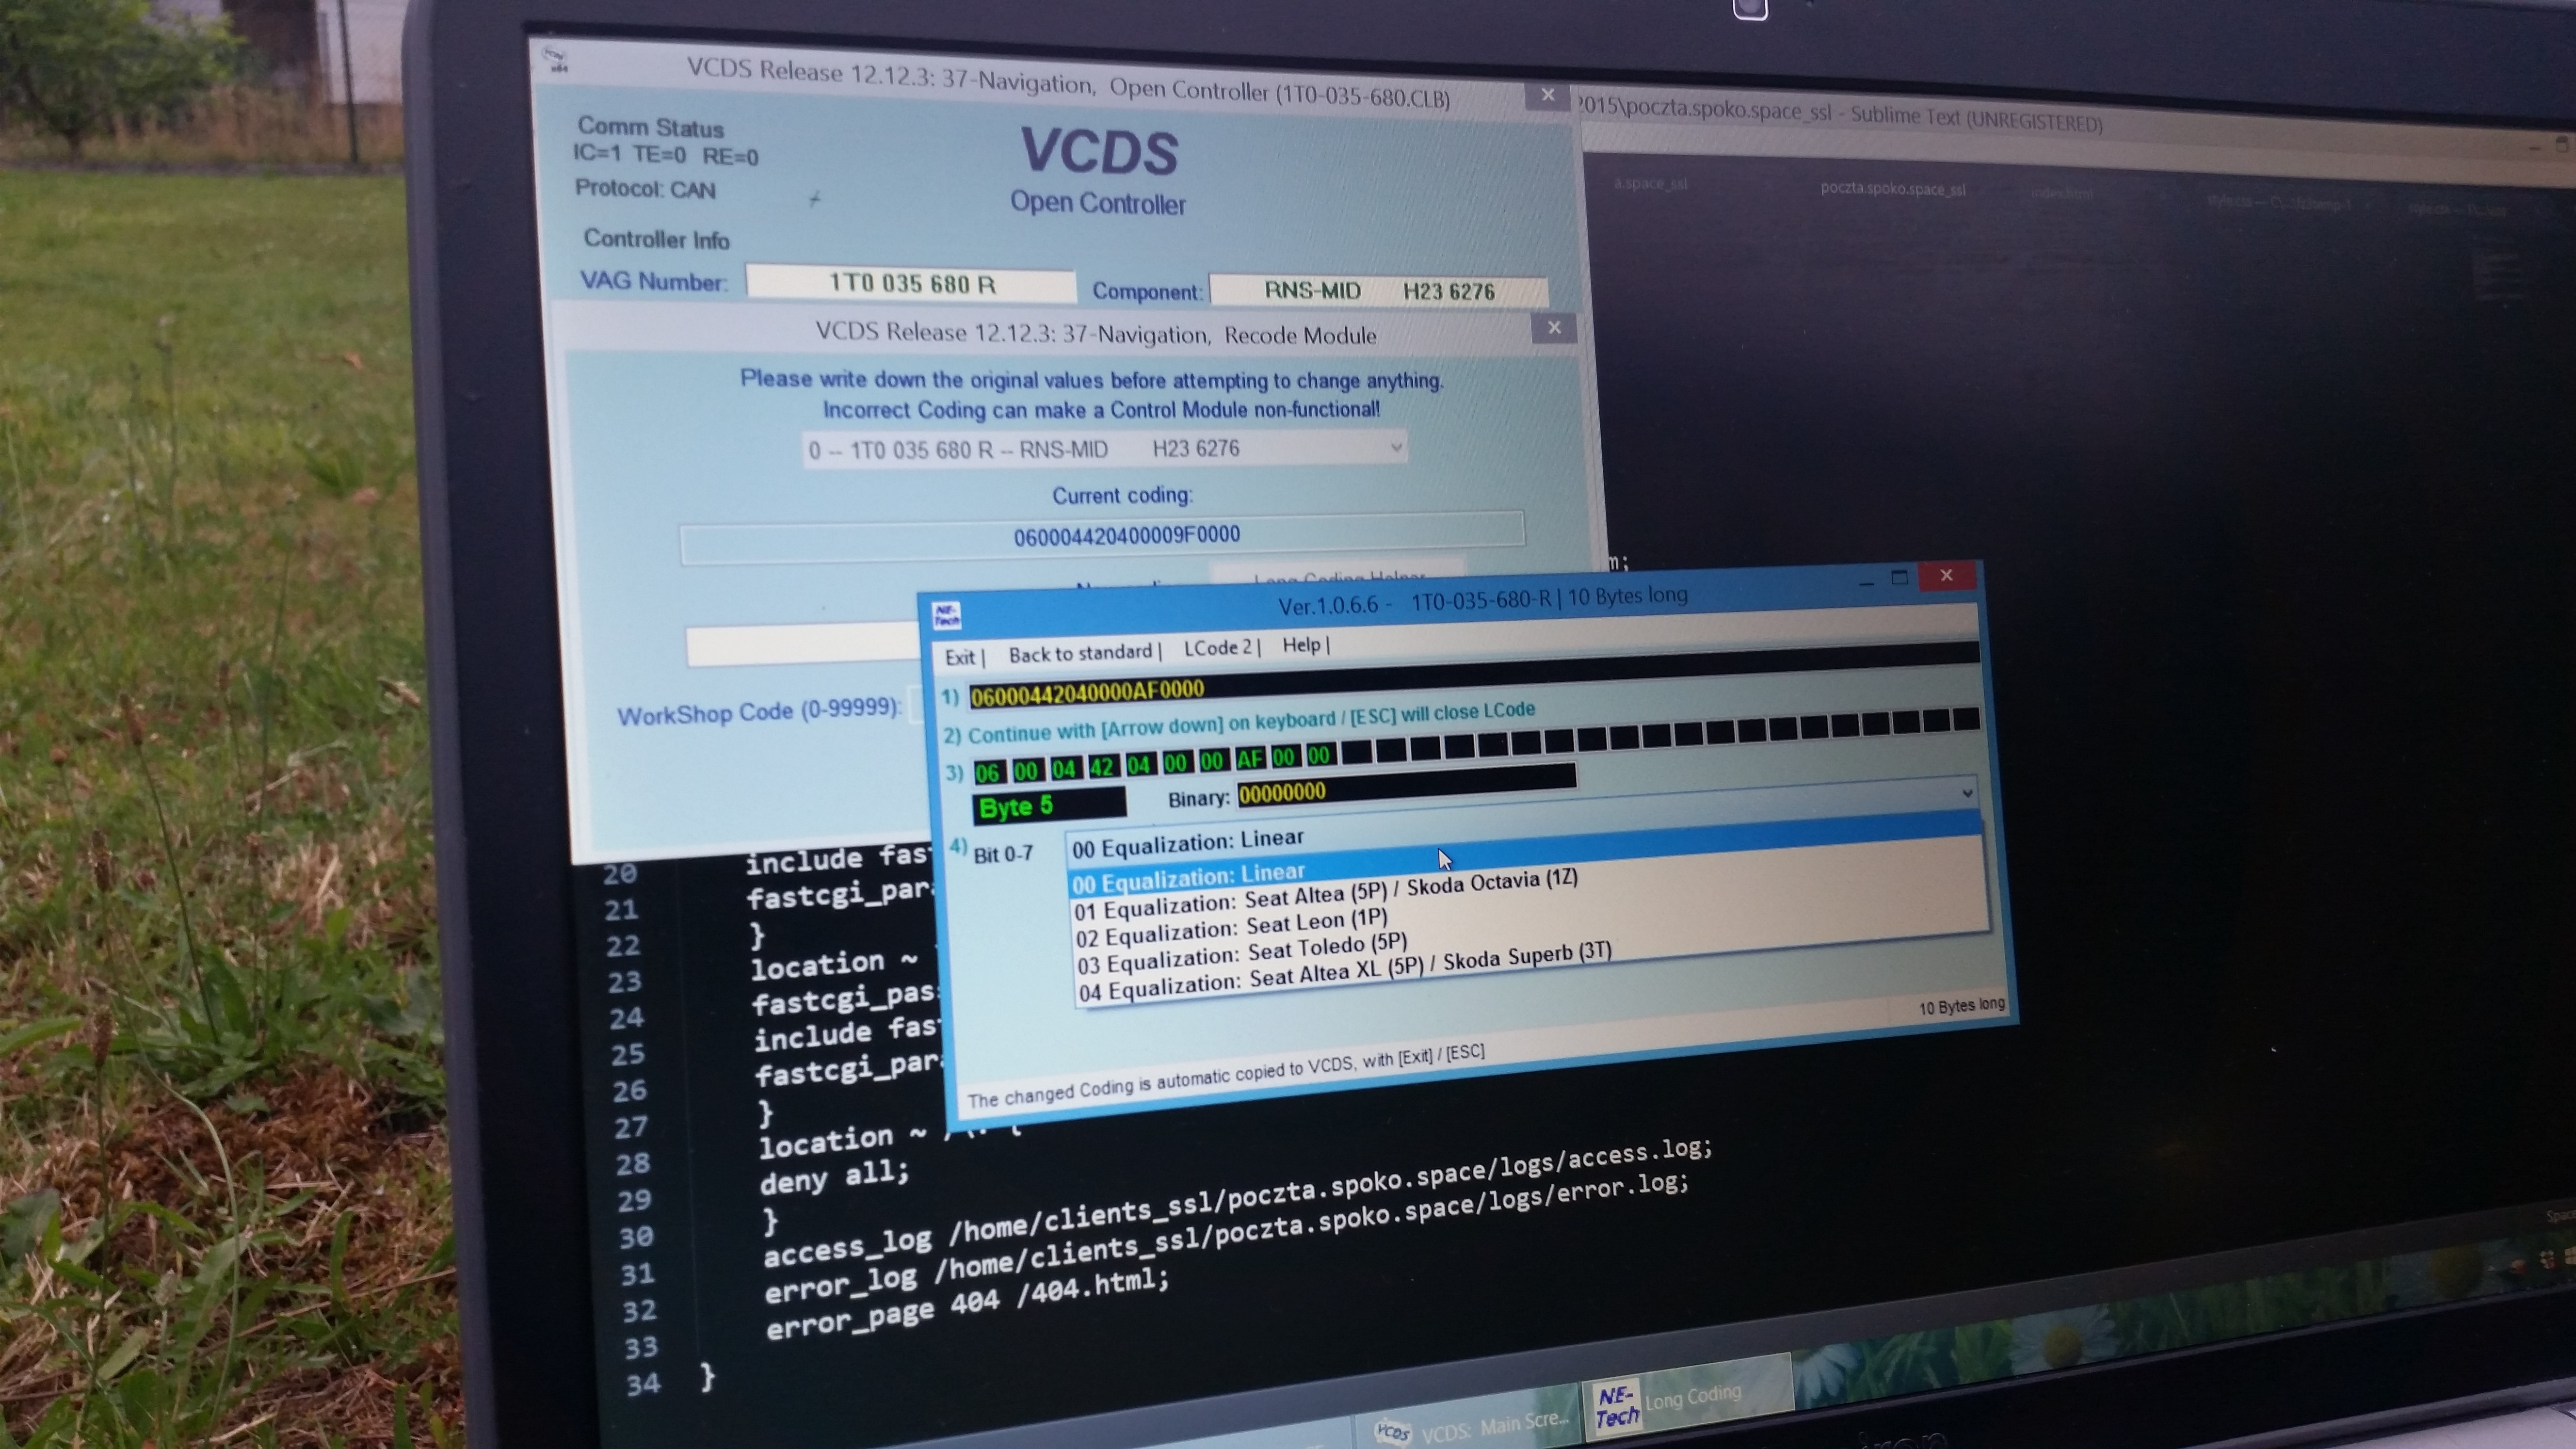
Task: Open the Help menu in LCode
Action: [x=1305, y=644]
